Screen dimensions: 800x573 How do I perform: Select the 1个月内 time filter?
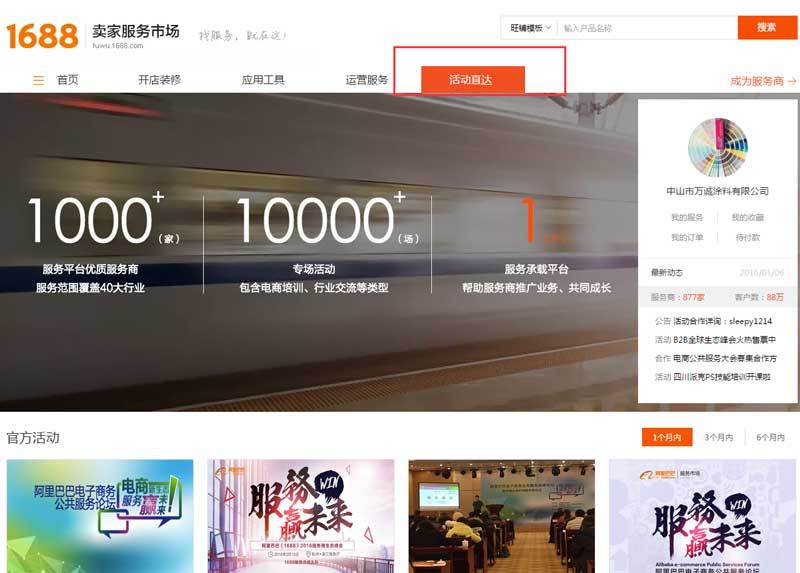[667, 437]
